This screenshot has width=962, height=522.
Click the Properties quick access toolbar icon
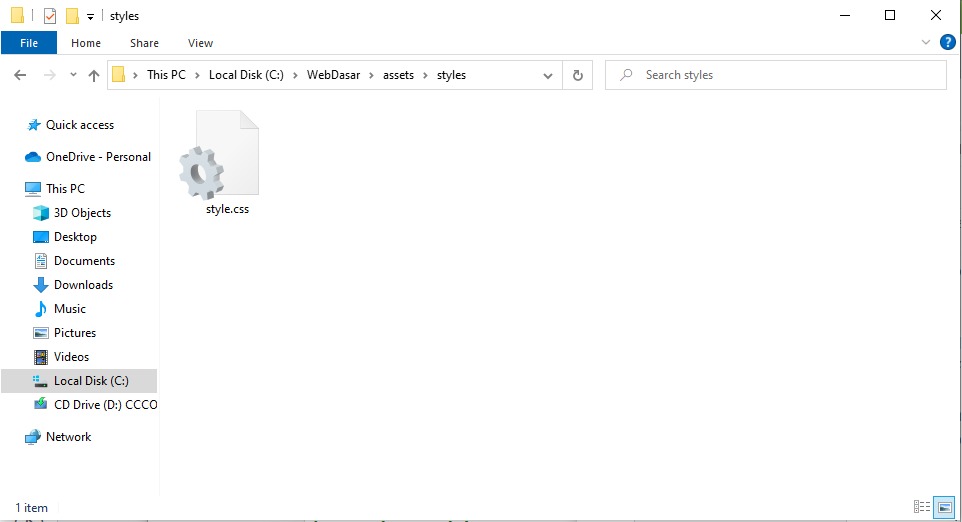point(50,16)
